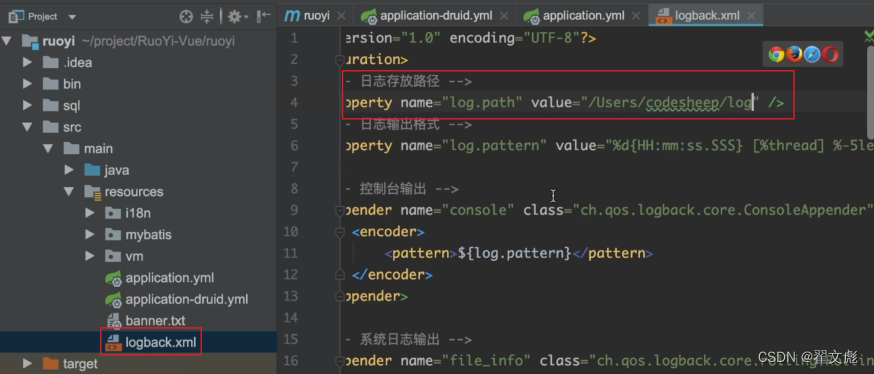Click the collapse all icon in Project toolbar
Viewport: 874px width, 374px height.
[x=207, y=17]
